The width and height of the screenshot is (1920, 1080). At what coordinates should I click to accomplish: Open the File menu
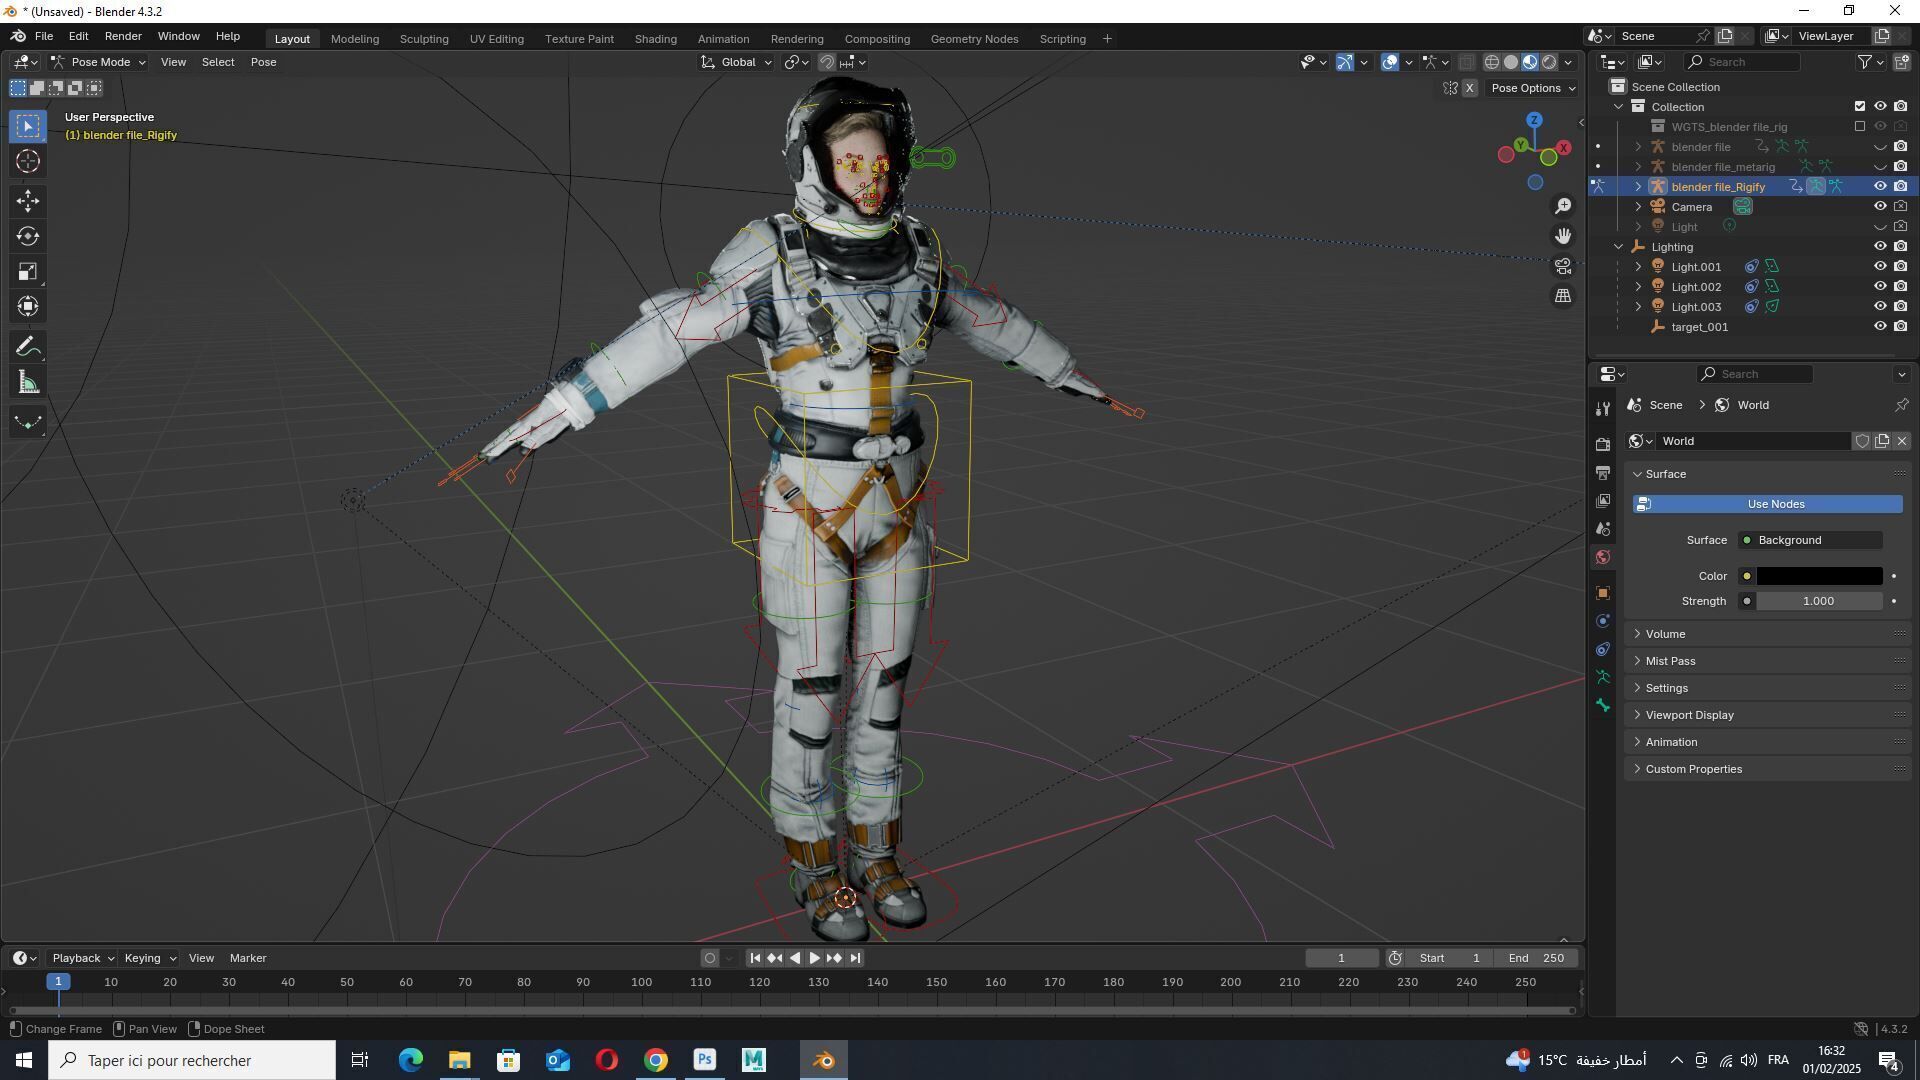coord(44,36)
